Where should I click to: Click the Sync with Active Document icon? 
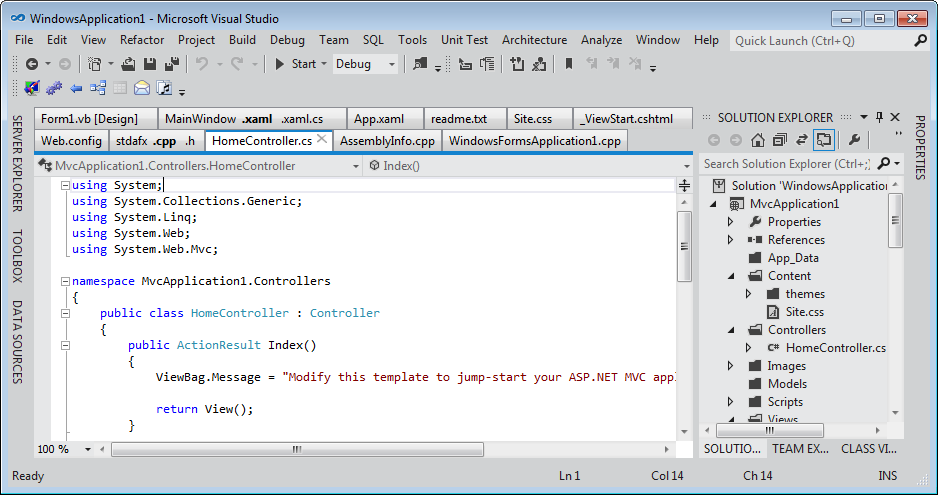coord(802,140)
